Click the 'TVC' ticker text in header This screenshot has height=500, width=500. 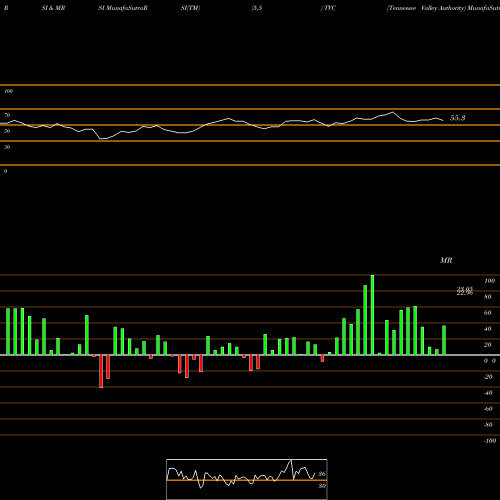pyautogui.click(x=329, y=8)
